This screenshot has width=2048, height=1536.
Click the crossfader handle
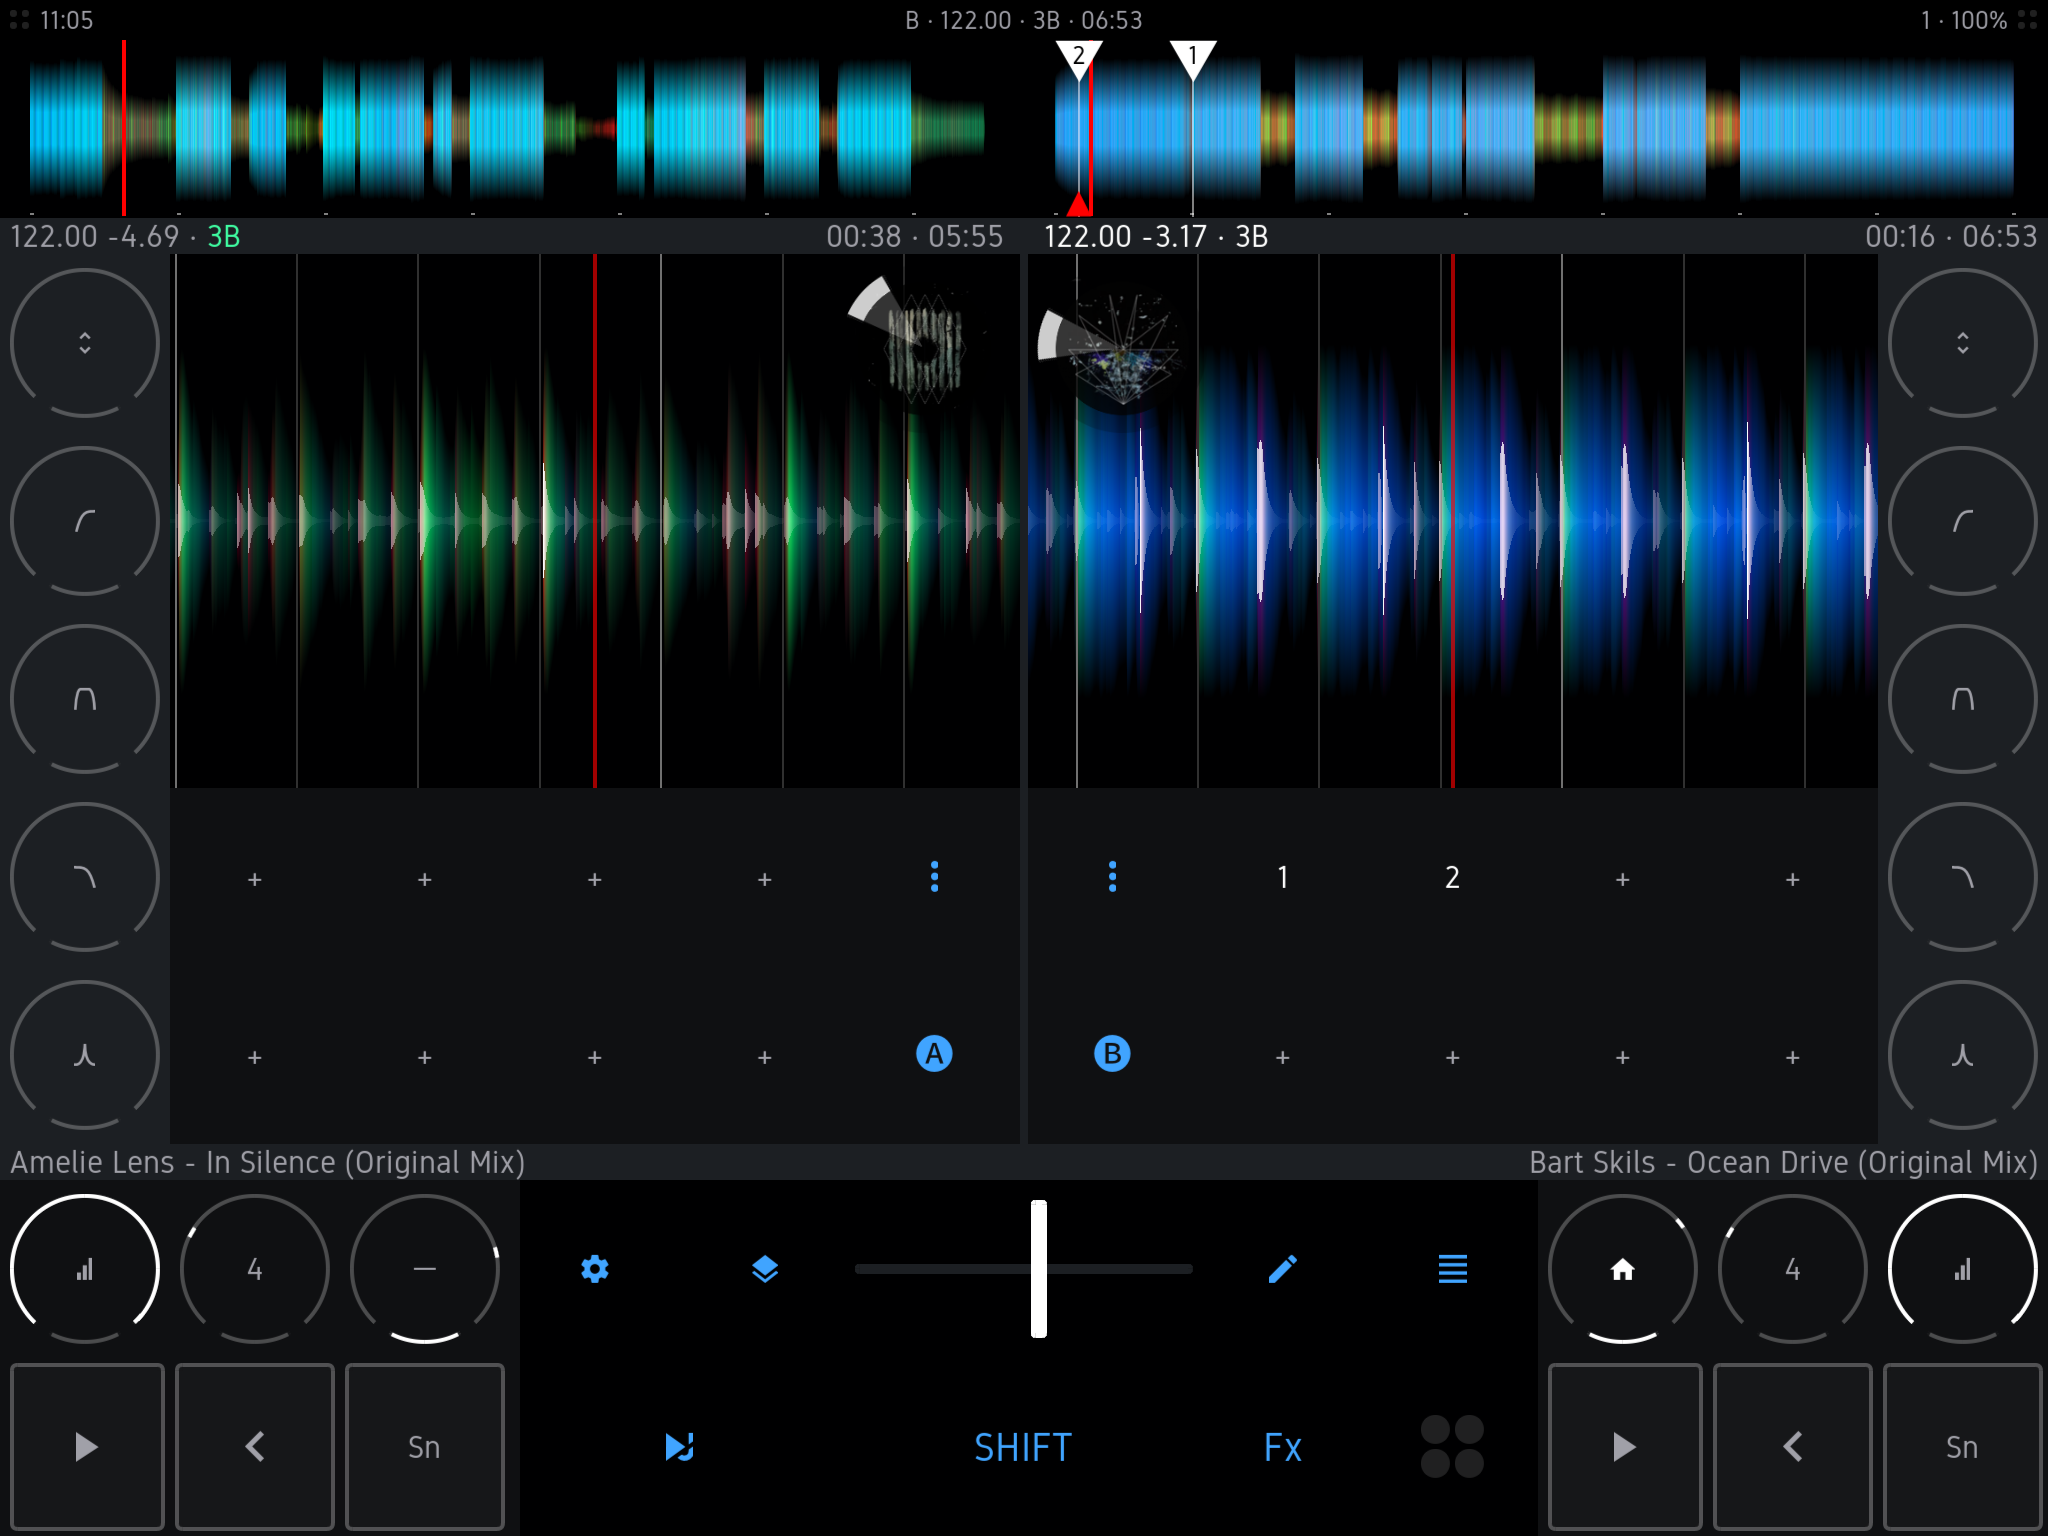(x=1039, y=1269)
